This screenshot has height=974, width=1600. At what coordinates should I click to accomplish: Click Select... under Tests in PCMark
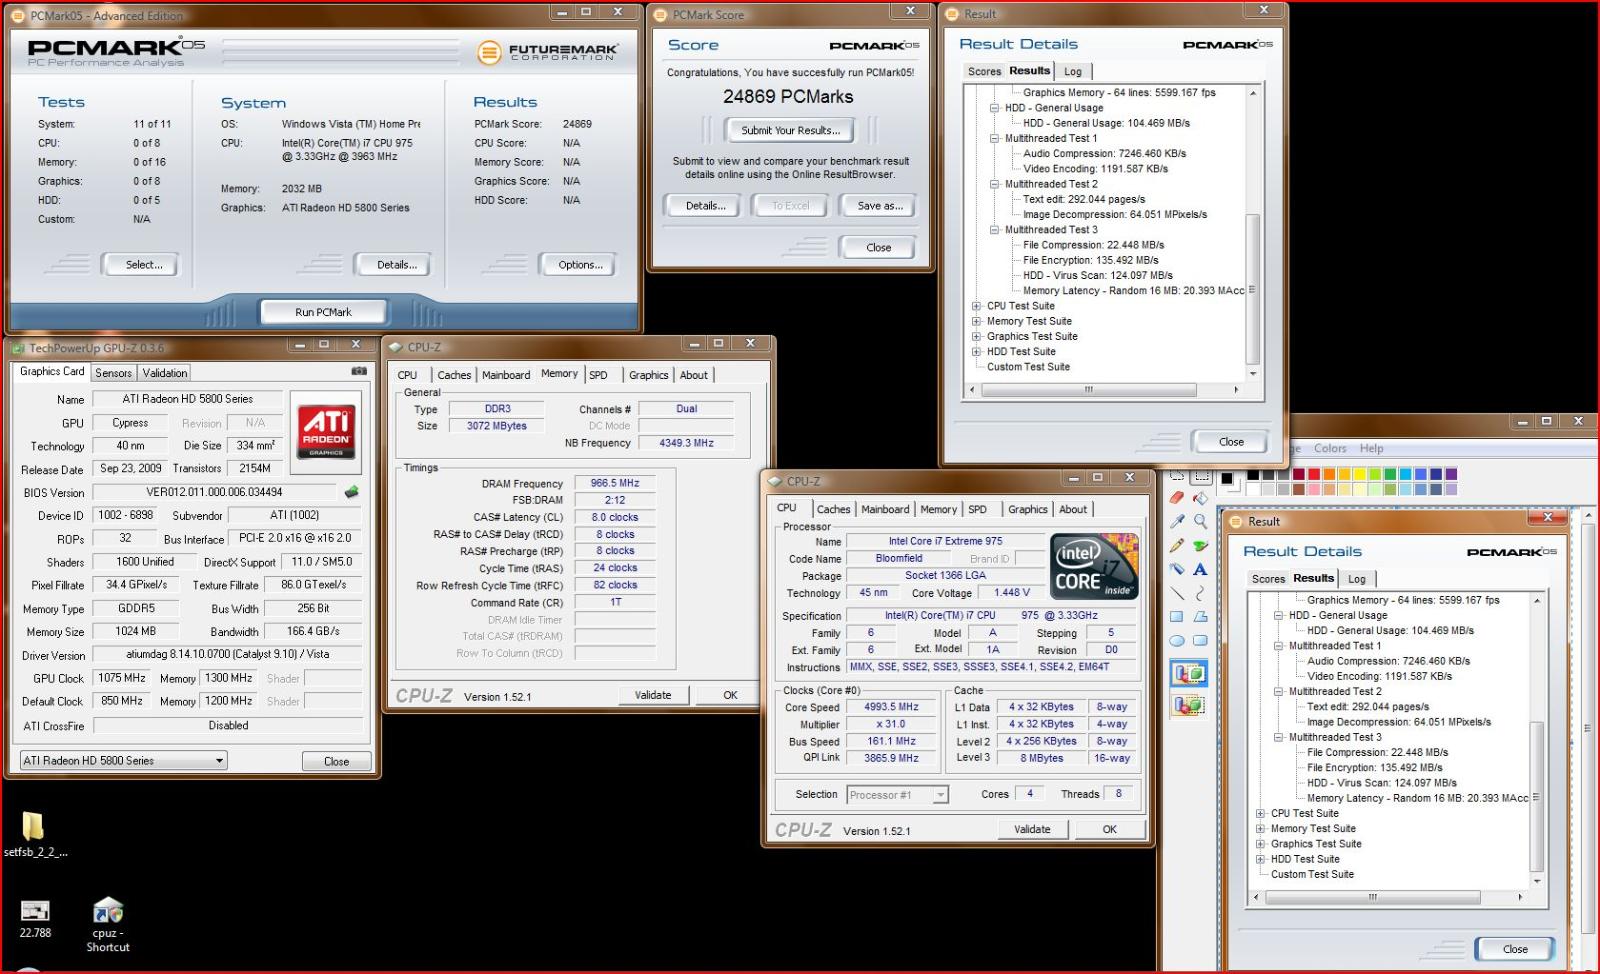coord(144,265)
